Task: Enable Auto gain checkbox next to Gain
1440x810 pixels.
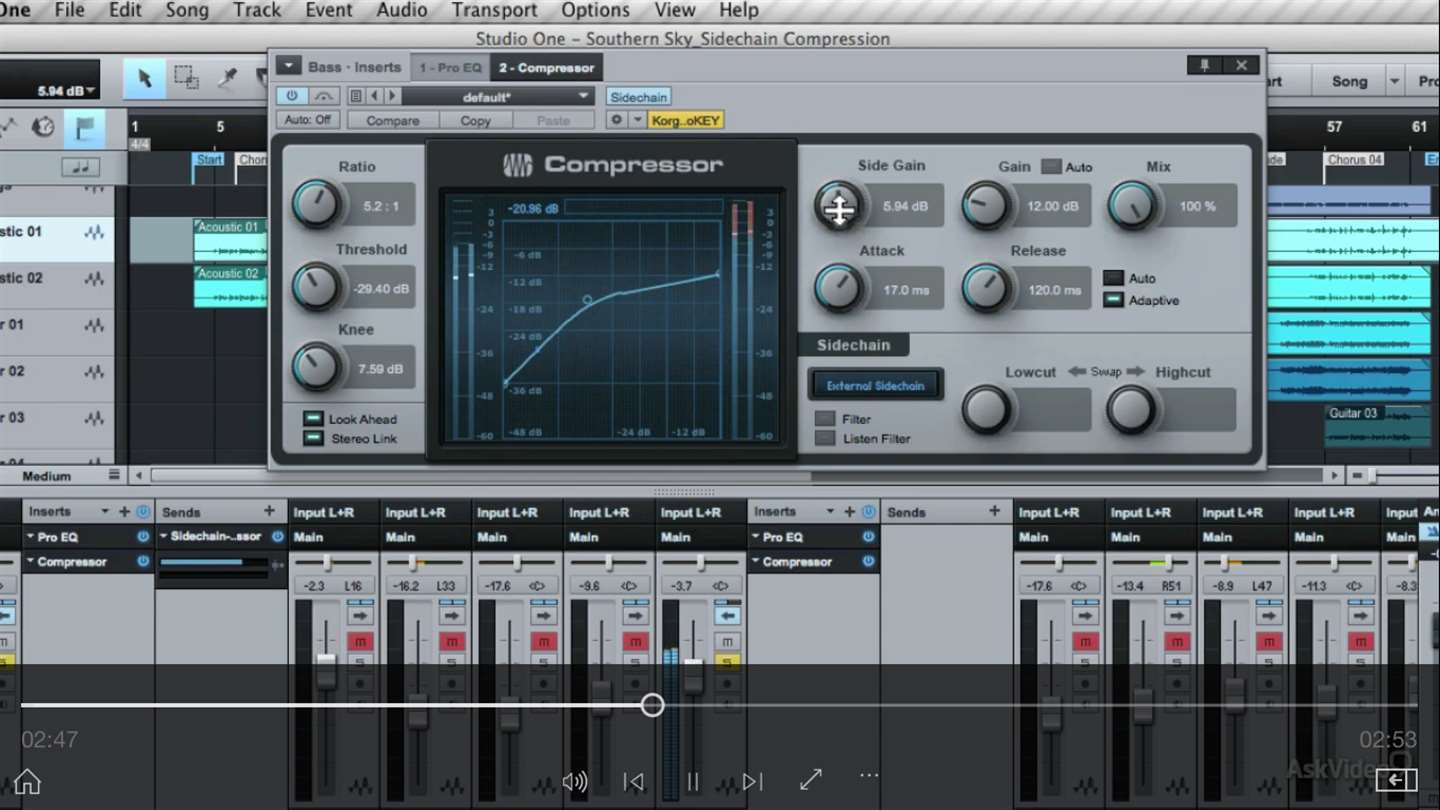Action: (x=1051, y=167)
